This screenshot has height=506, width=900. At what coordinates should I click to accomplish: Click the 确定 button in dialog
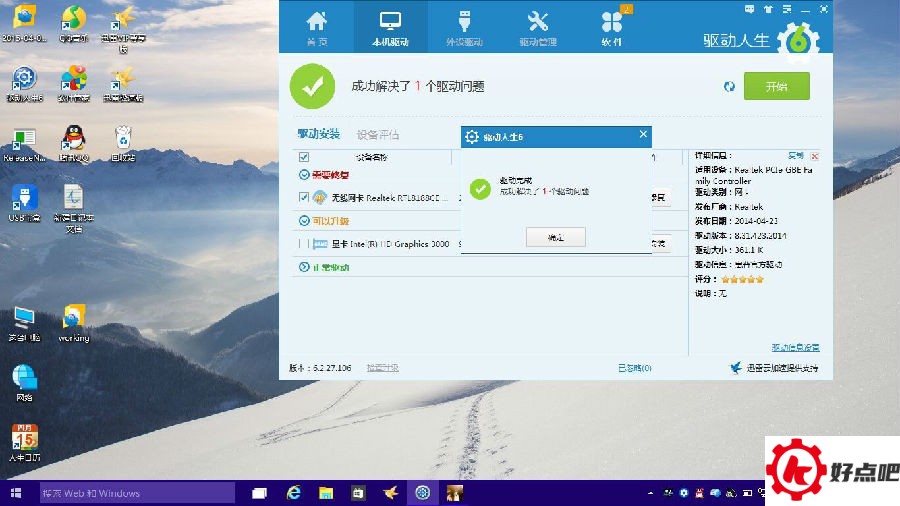556,237
